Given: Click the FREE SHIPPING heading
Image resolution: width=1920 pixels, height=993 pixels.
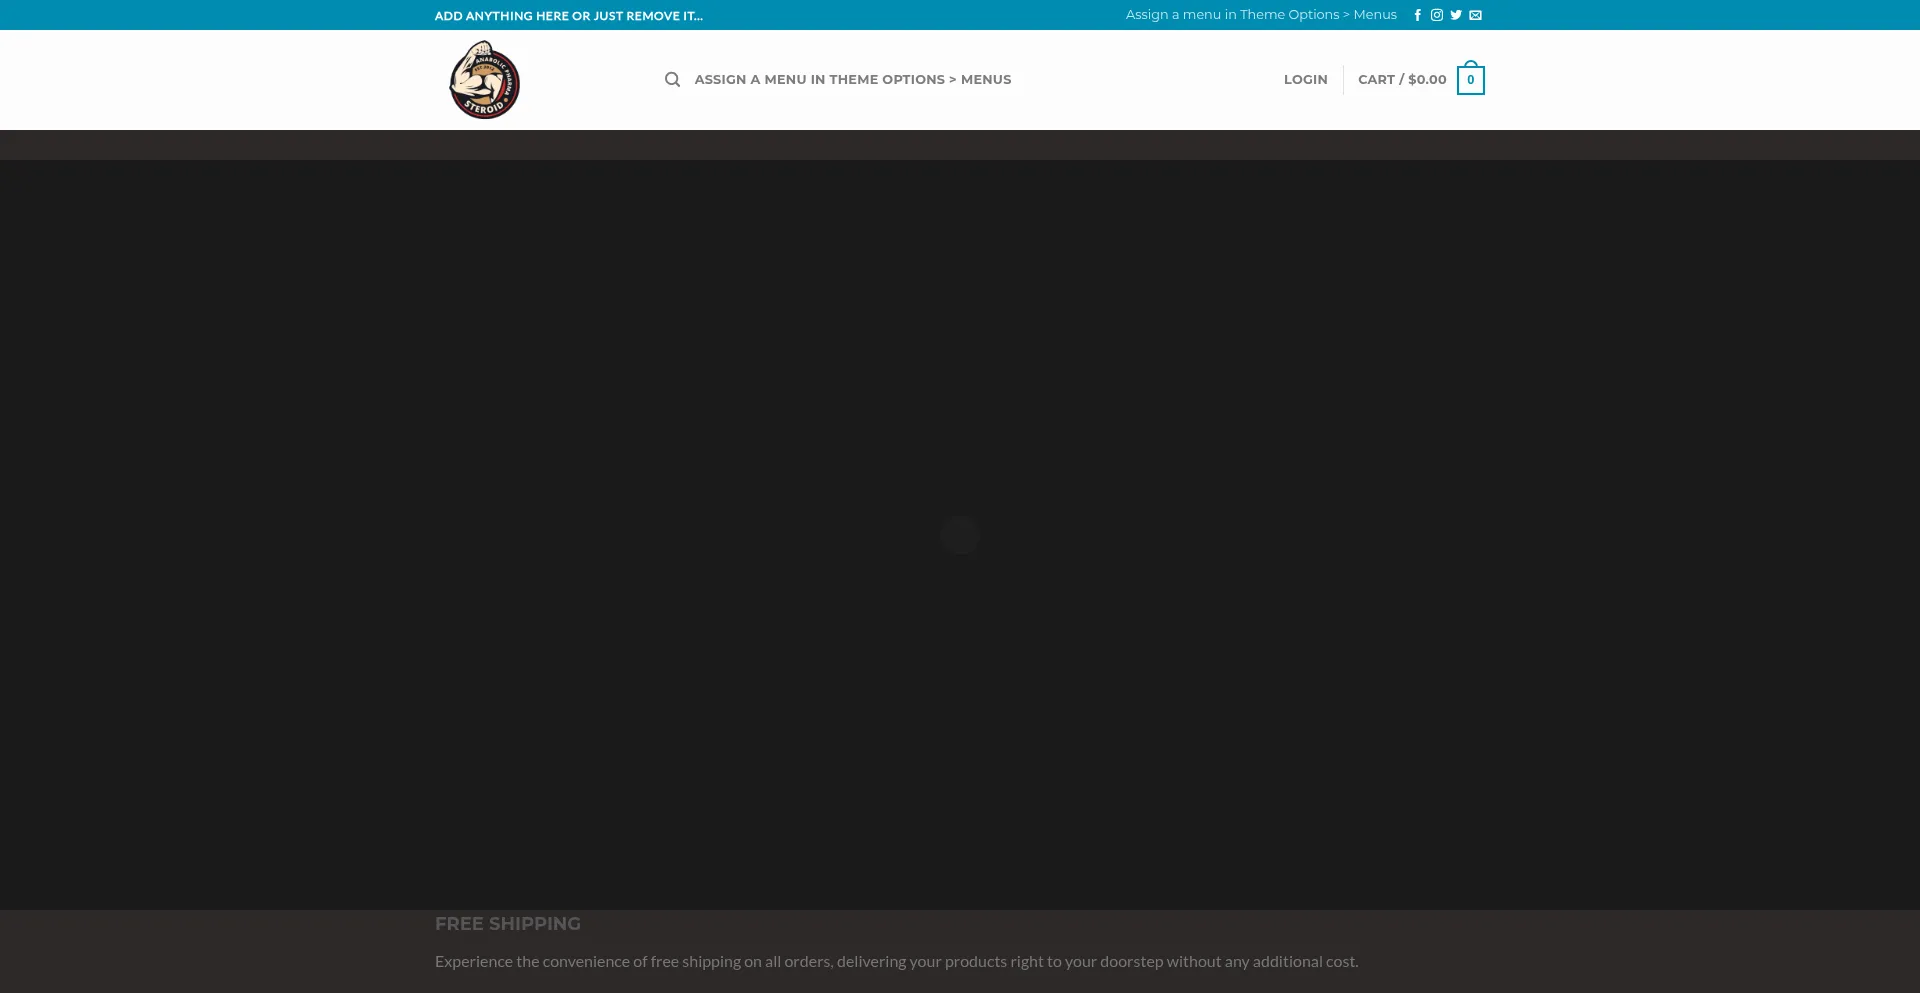Looking at the screenshot, I should pyautogui.click(x=507, y=924).
